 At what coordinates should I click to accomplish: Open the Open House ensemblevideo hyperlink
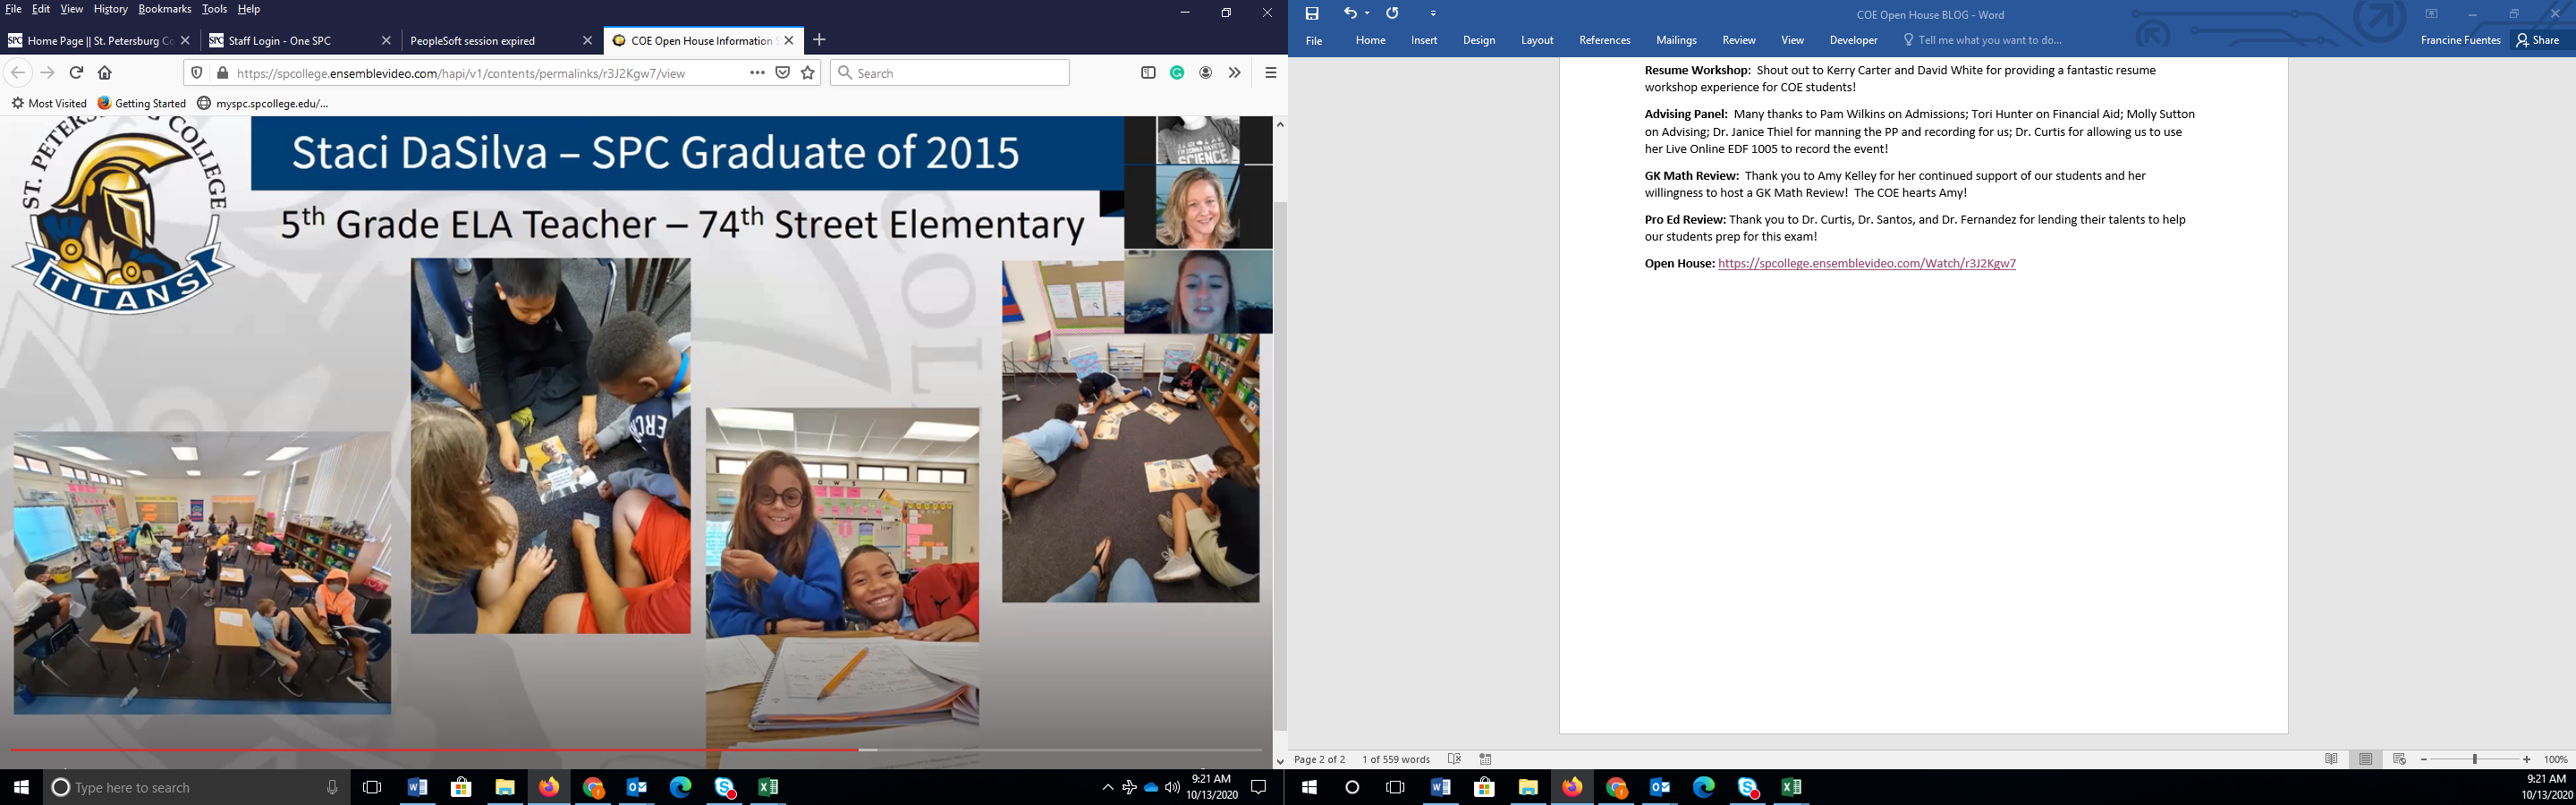pos(1866,264)
